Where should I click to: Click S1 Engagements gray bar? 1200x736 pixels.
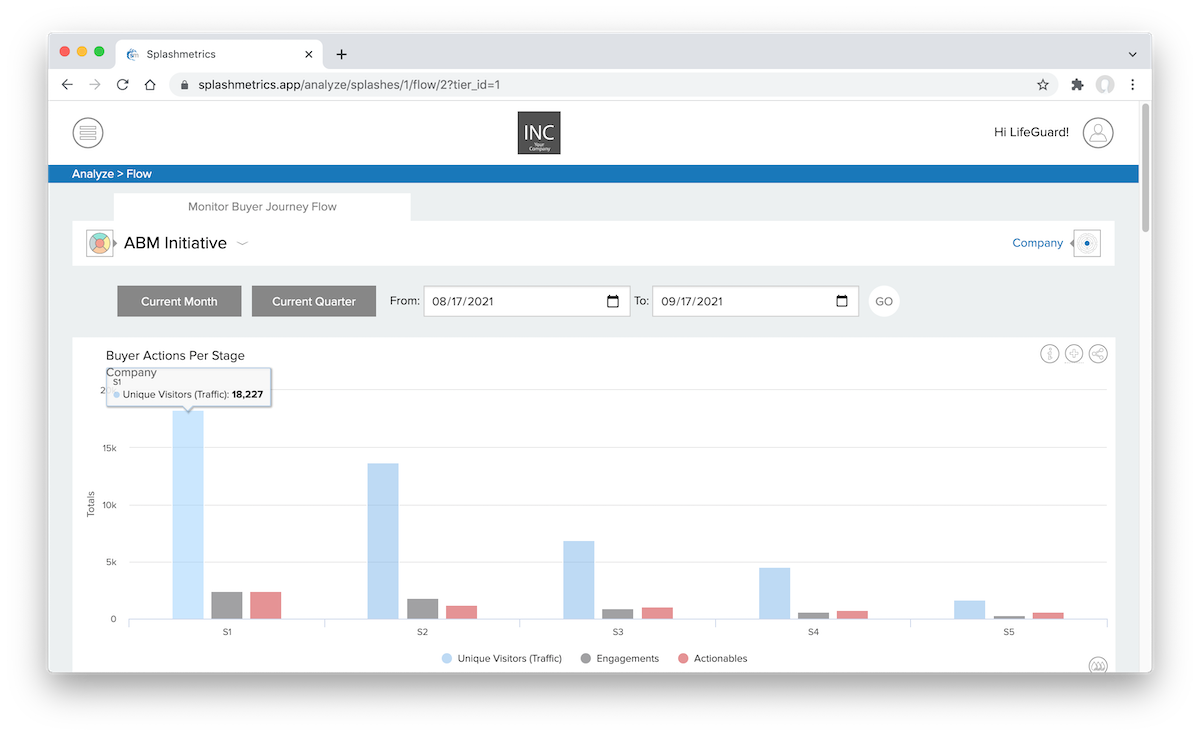(x=227, y=605)
